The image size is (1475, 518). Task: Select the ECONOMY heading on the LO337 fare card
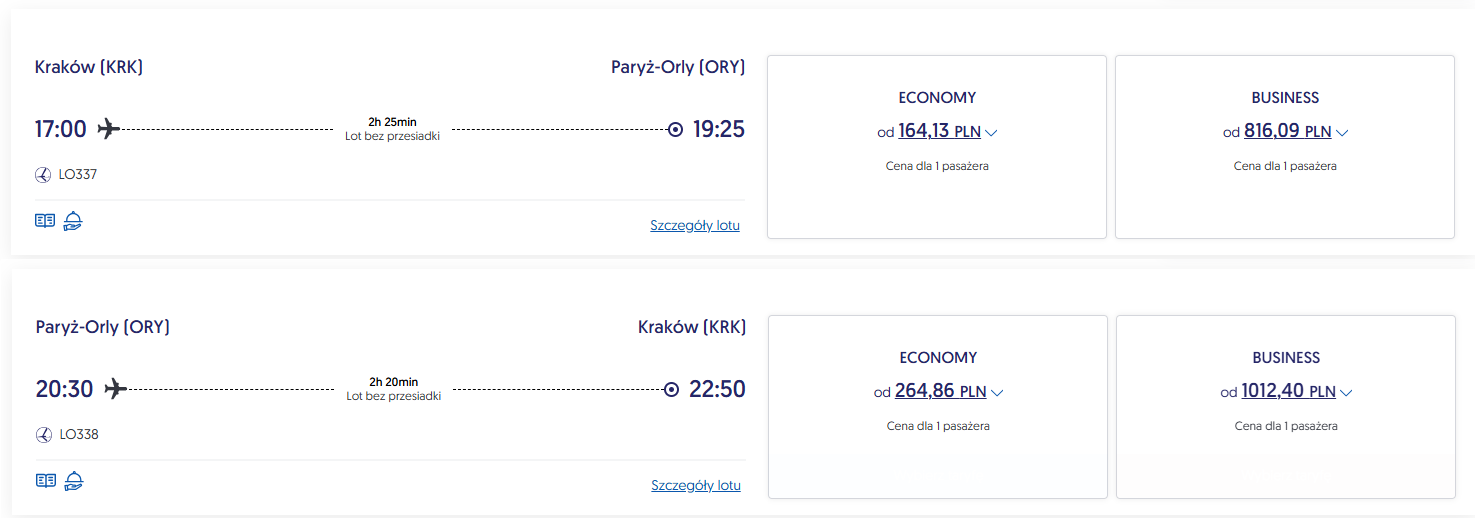937,98
